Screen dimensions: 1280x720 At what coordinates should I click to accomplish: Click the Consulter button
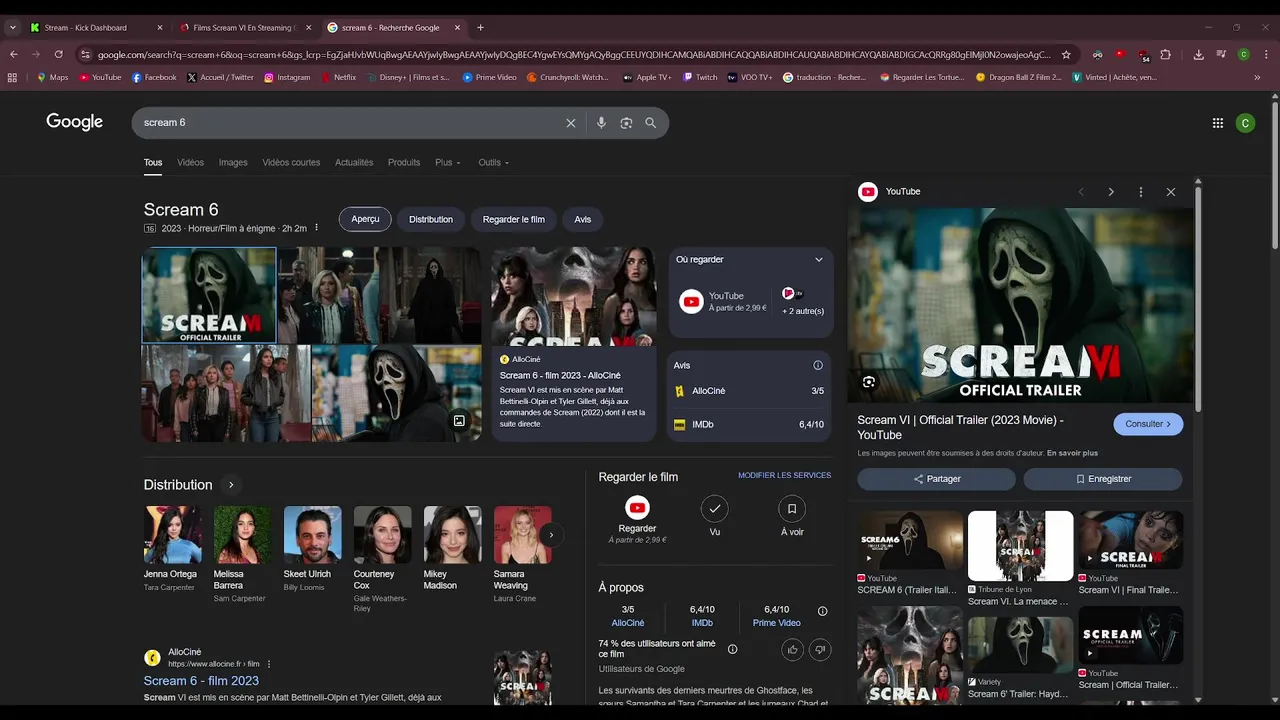pyautogui.click(x=1148, y=424)
